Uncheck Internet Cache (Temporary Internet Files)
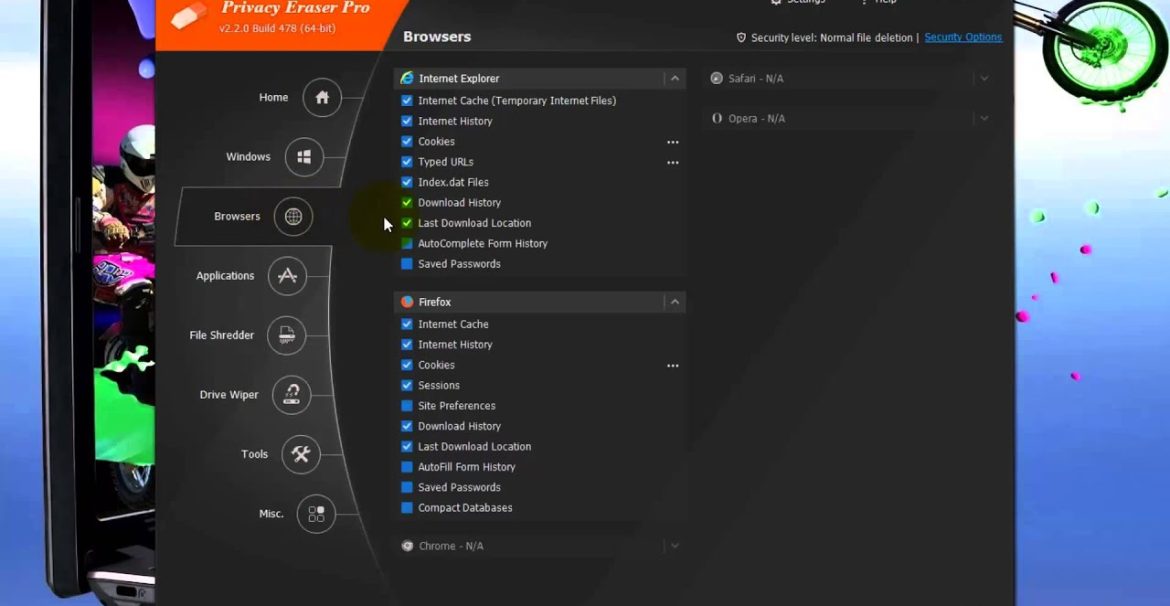The height and width of the screenshot is (606, 1170). tap(407, 101)
